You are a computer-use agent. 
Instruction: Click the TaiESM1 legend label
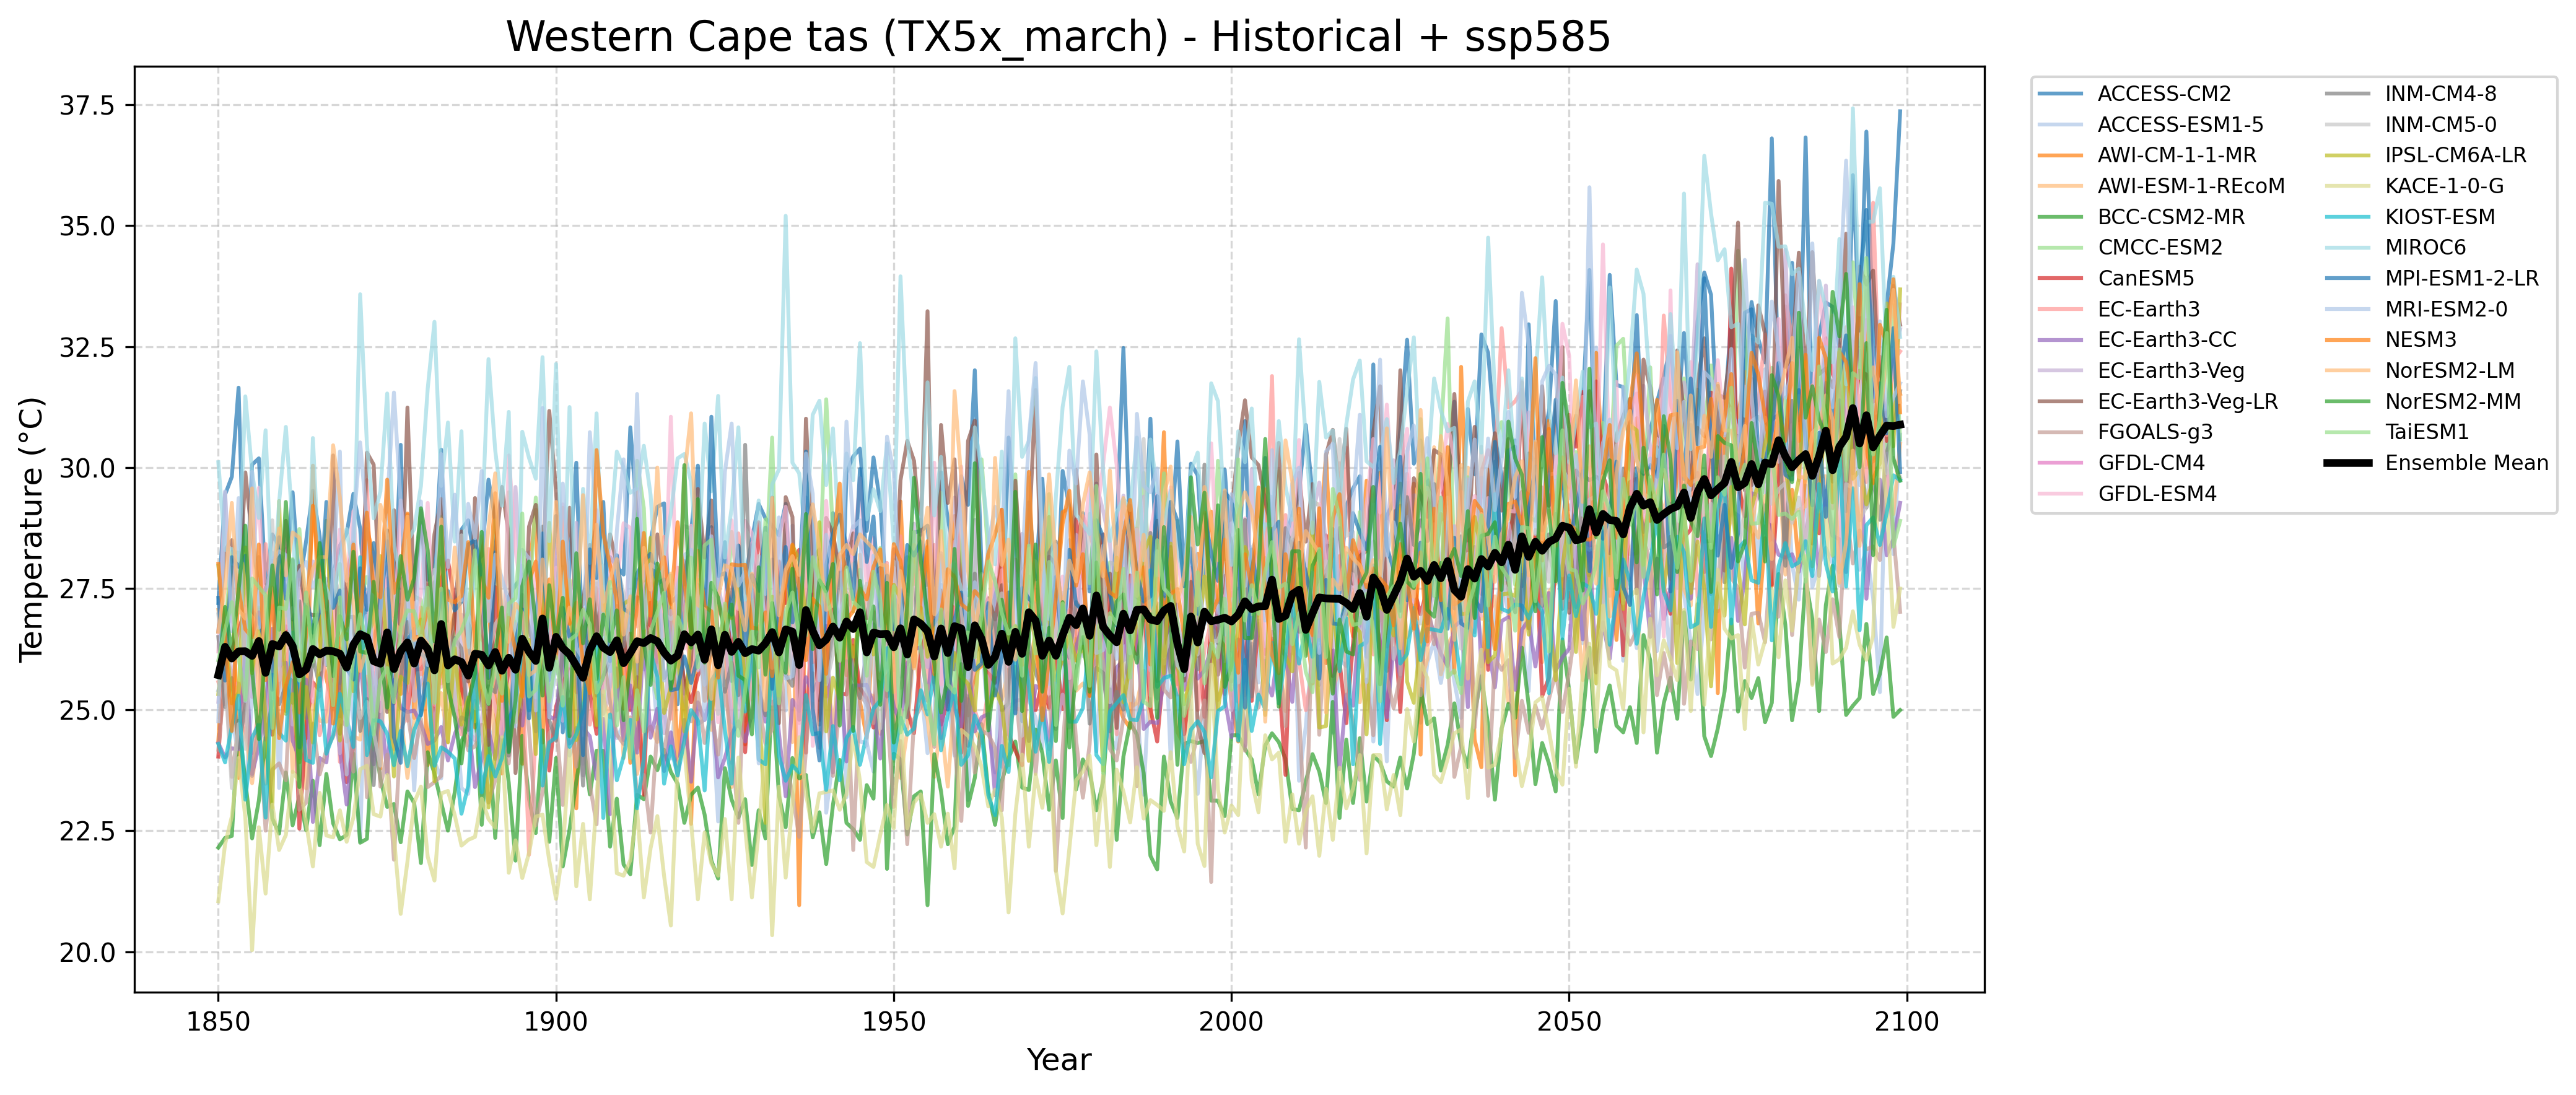[x=2426, y=432]
